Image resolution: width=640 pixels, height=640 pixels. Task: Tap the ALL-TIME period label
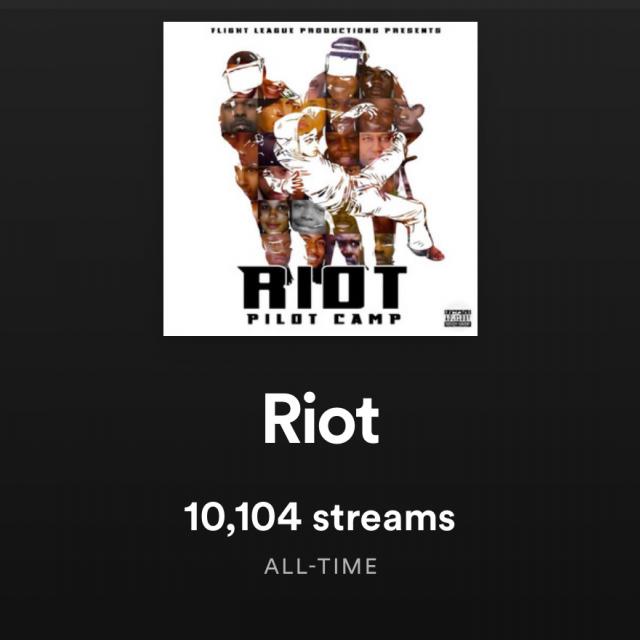click(320, 566)
